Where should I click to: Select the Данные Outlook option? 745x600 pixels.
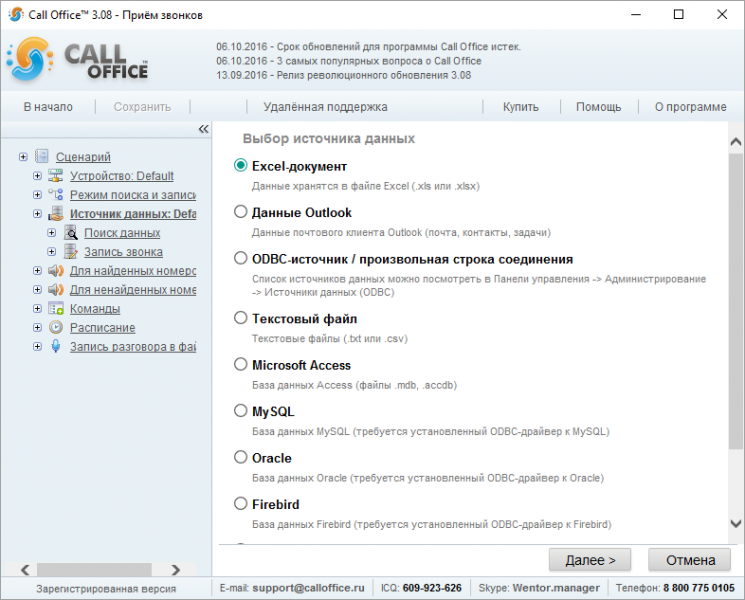point(240,211)
